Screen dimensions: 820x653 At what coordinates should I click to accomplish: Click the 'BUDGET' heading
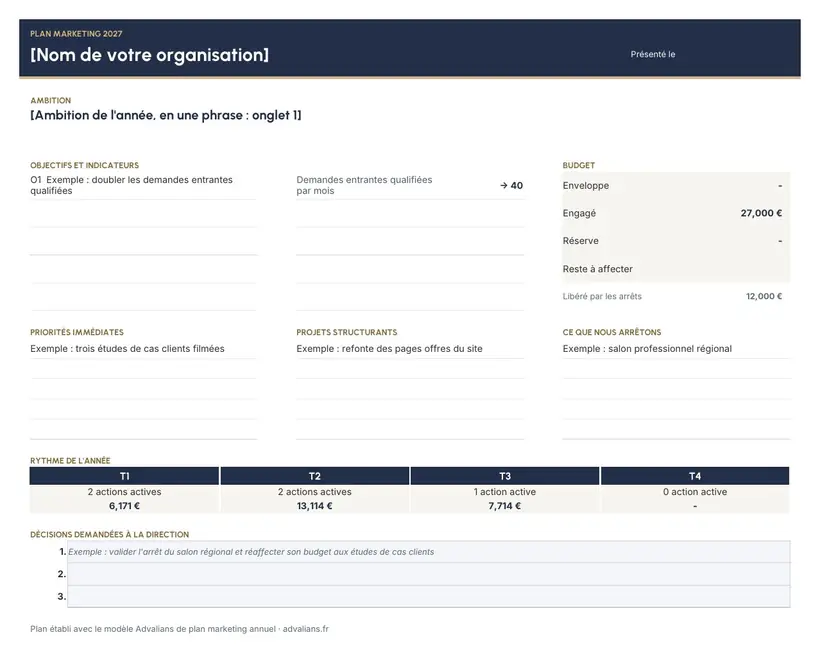[579, 165]
